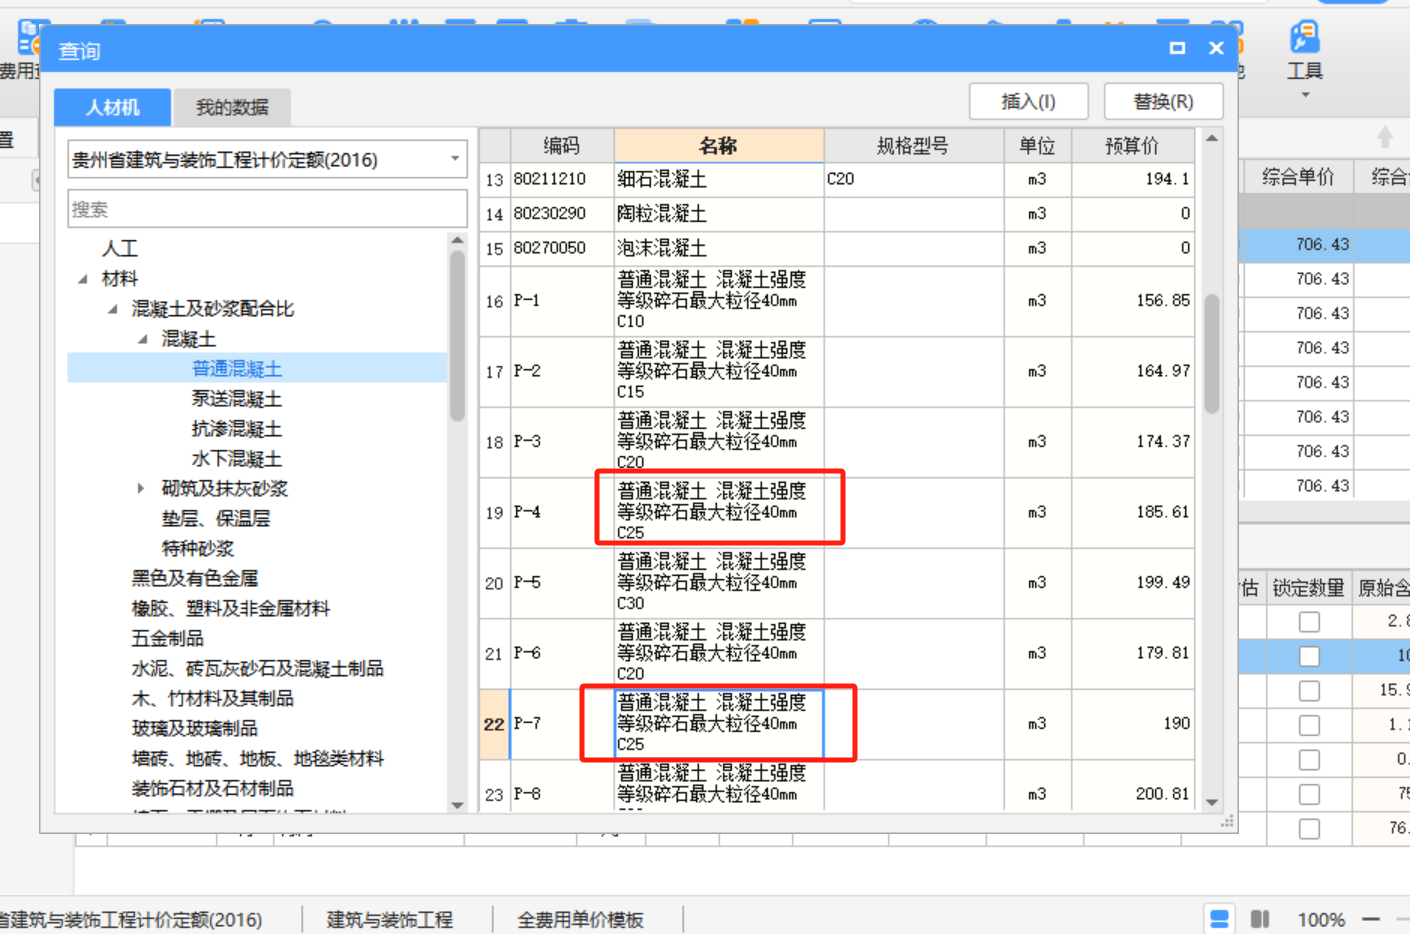Click the 插入(I) button
Screen dimensions: 1410x934
pyautogui.click(x=1029, y=101)
